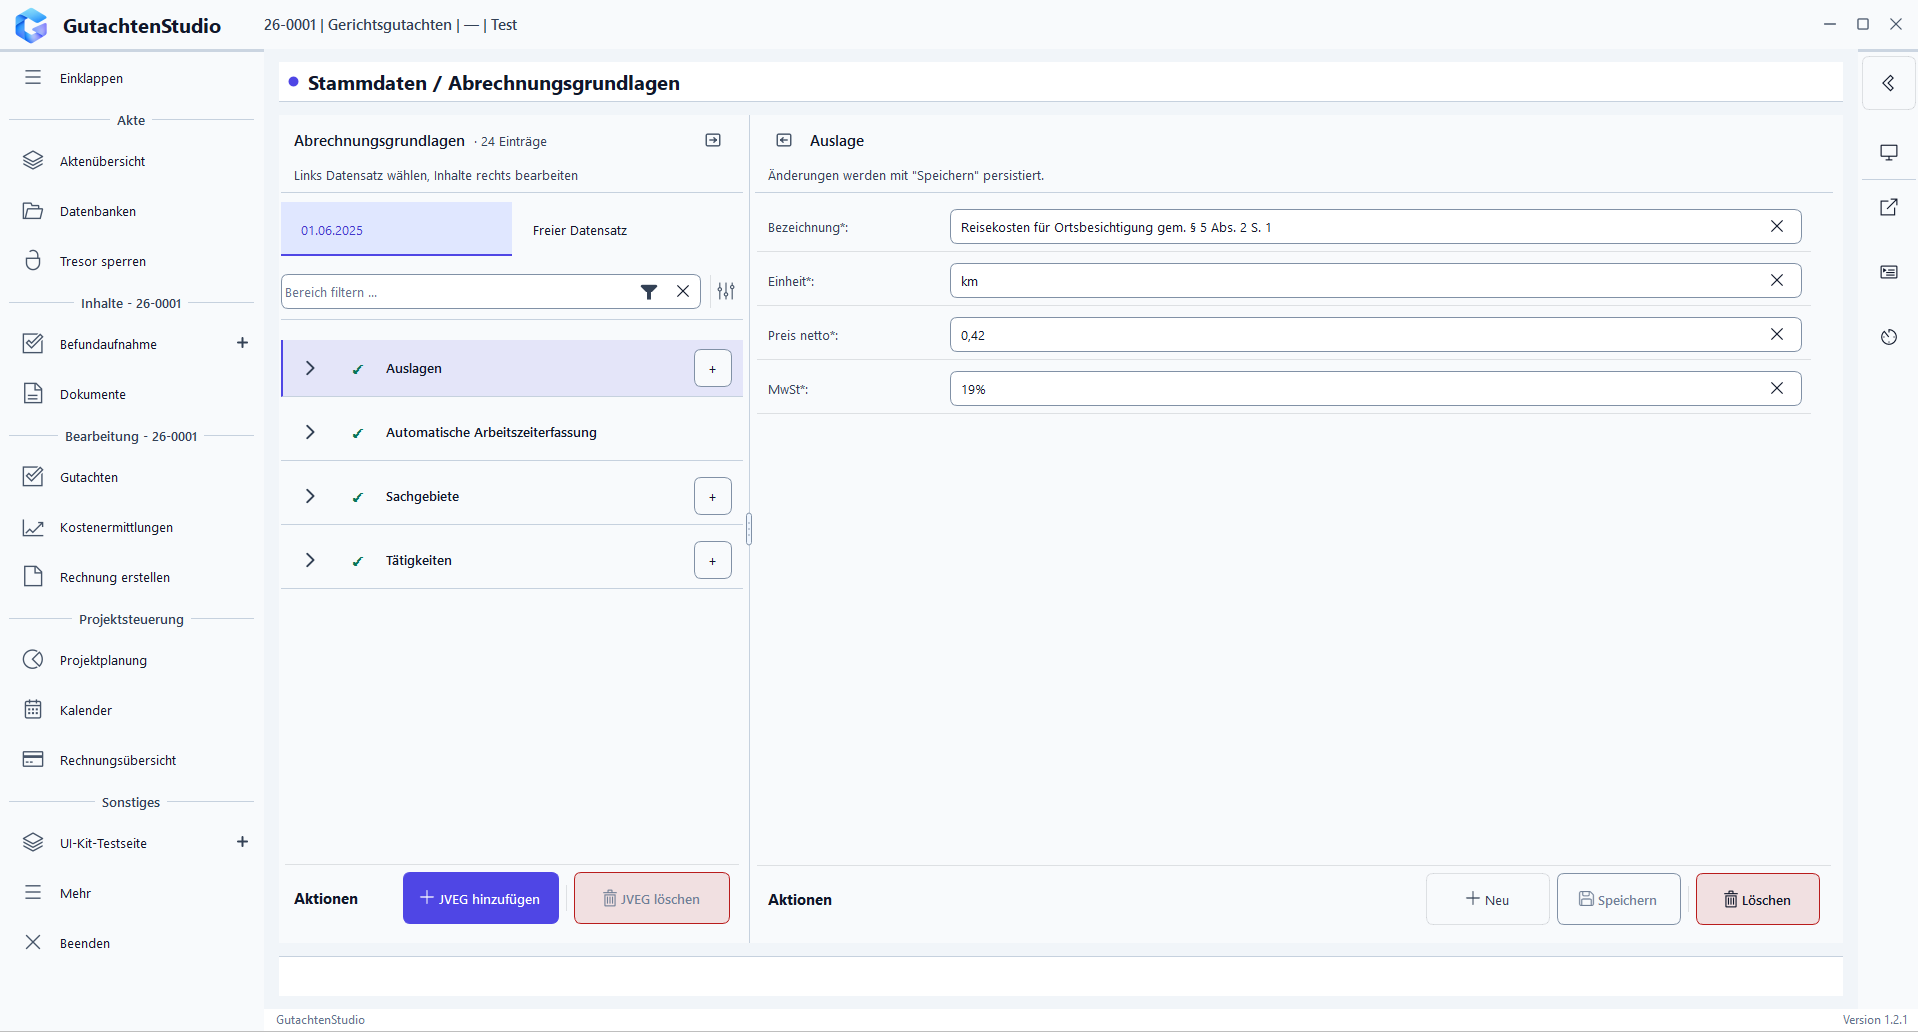Viewport: 1918px width, 1032px height.
Task: Expand the Tätigkeiten group
Action: tap(310, 560)
